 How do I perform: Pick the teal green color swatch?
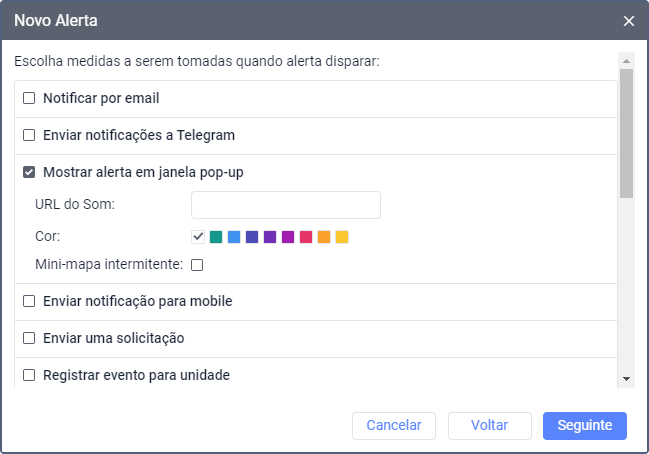point(216,237)
